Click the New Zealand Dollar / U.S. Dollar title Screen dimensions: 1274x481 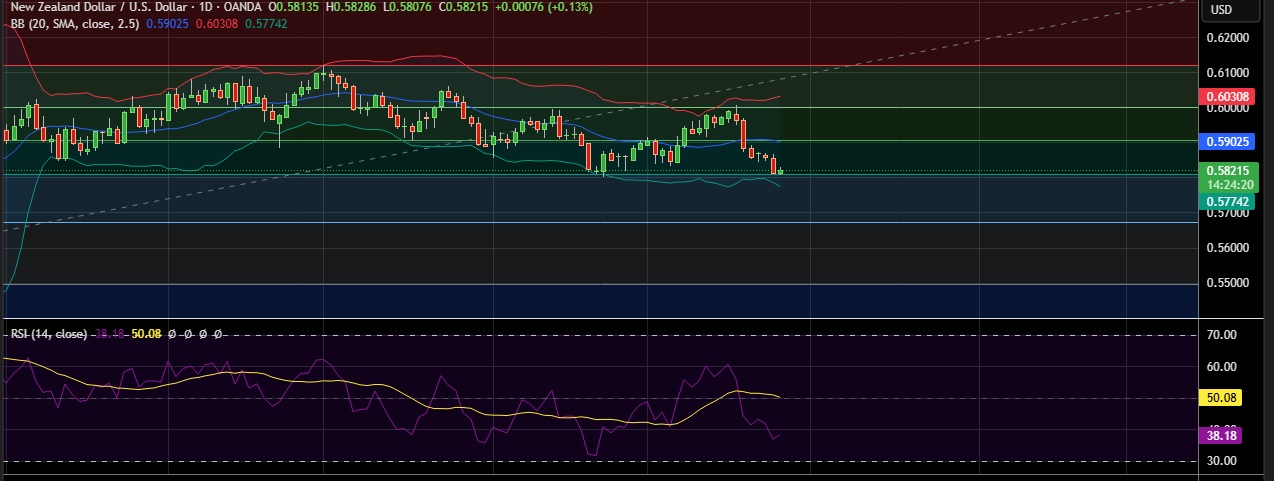98,7
